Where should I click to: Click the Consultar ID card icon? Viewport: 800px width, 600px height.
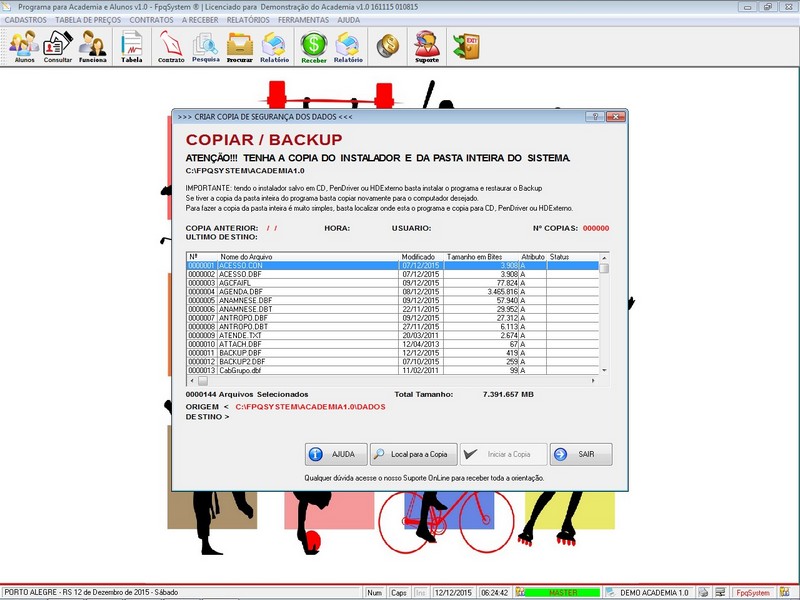[x=58, y=46]
